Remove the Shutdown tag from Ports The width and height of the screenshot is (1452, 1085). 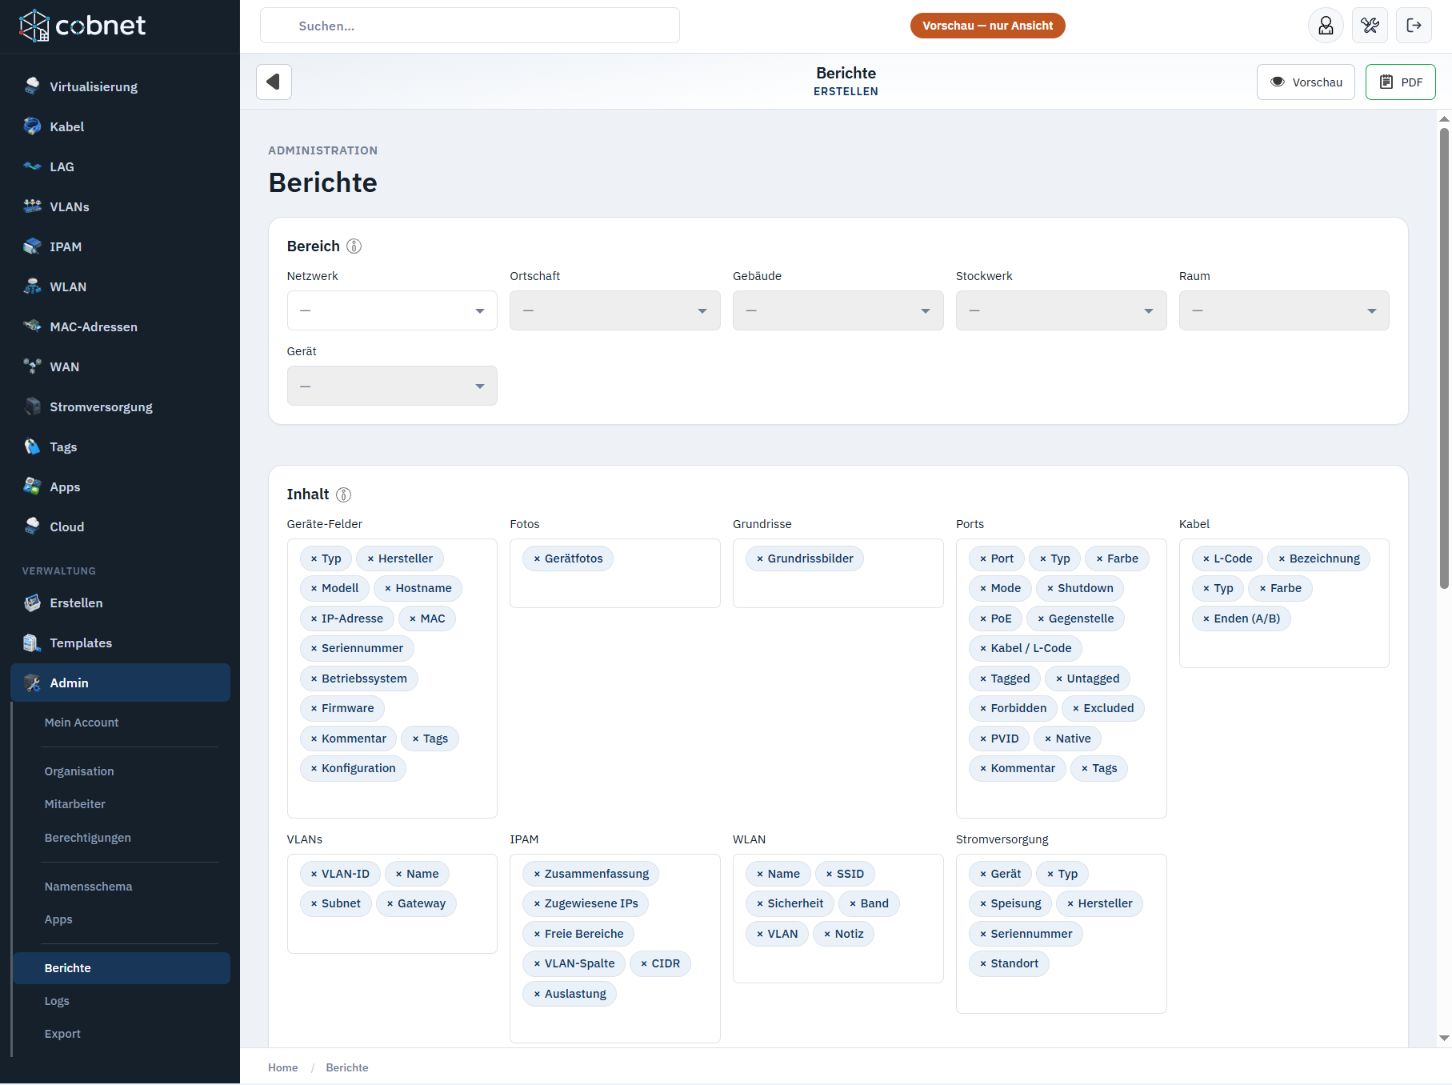[1050, 588]
